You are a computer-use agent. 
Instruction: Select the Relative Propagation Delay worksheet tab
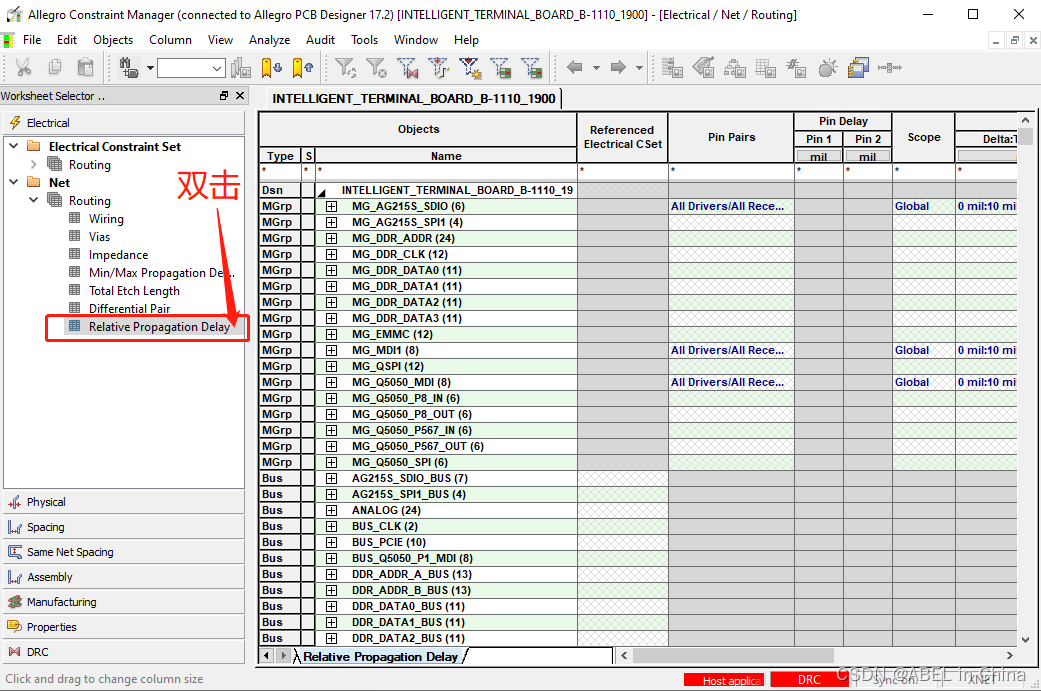pos(380,657)
